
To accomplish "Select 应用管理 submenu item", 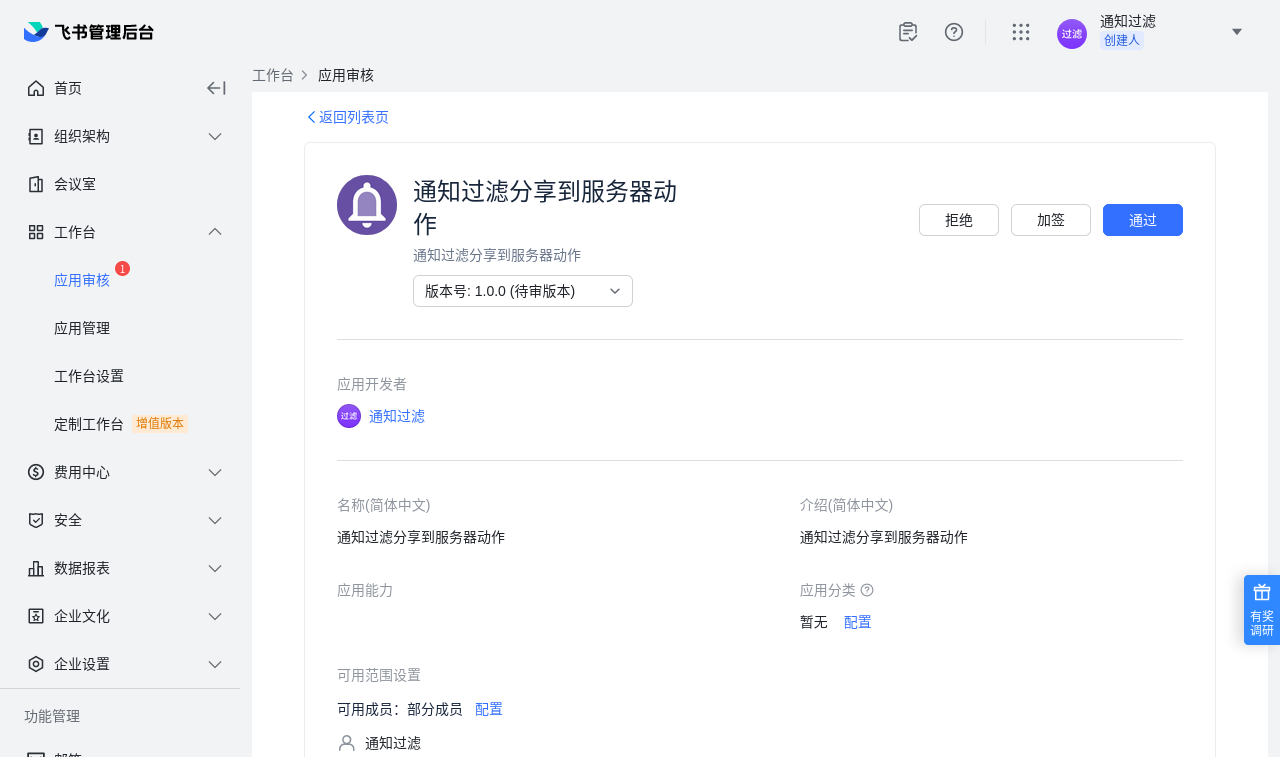I will [82, 328].
